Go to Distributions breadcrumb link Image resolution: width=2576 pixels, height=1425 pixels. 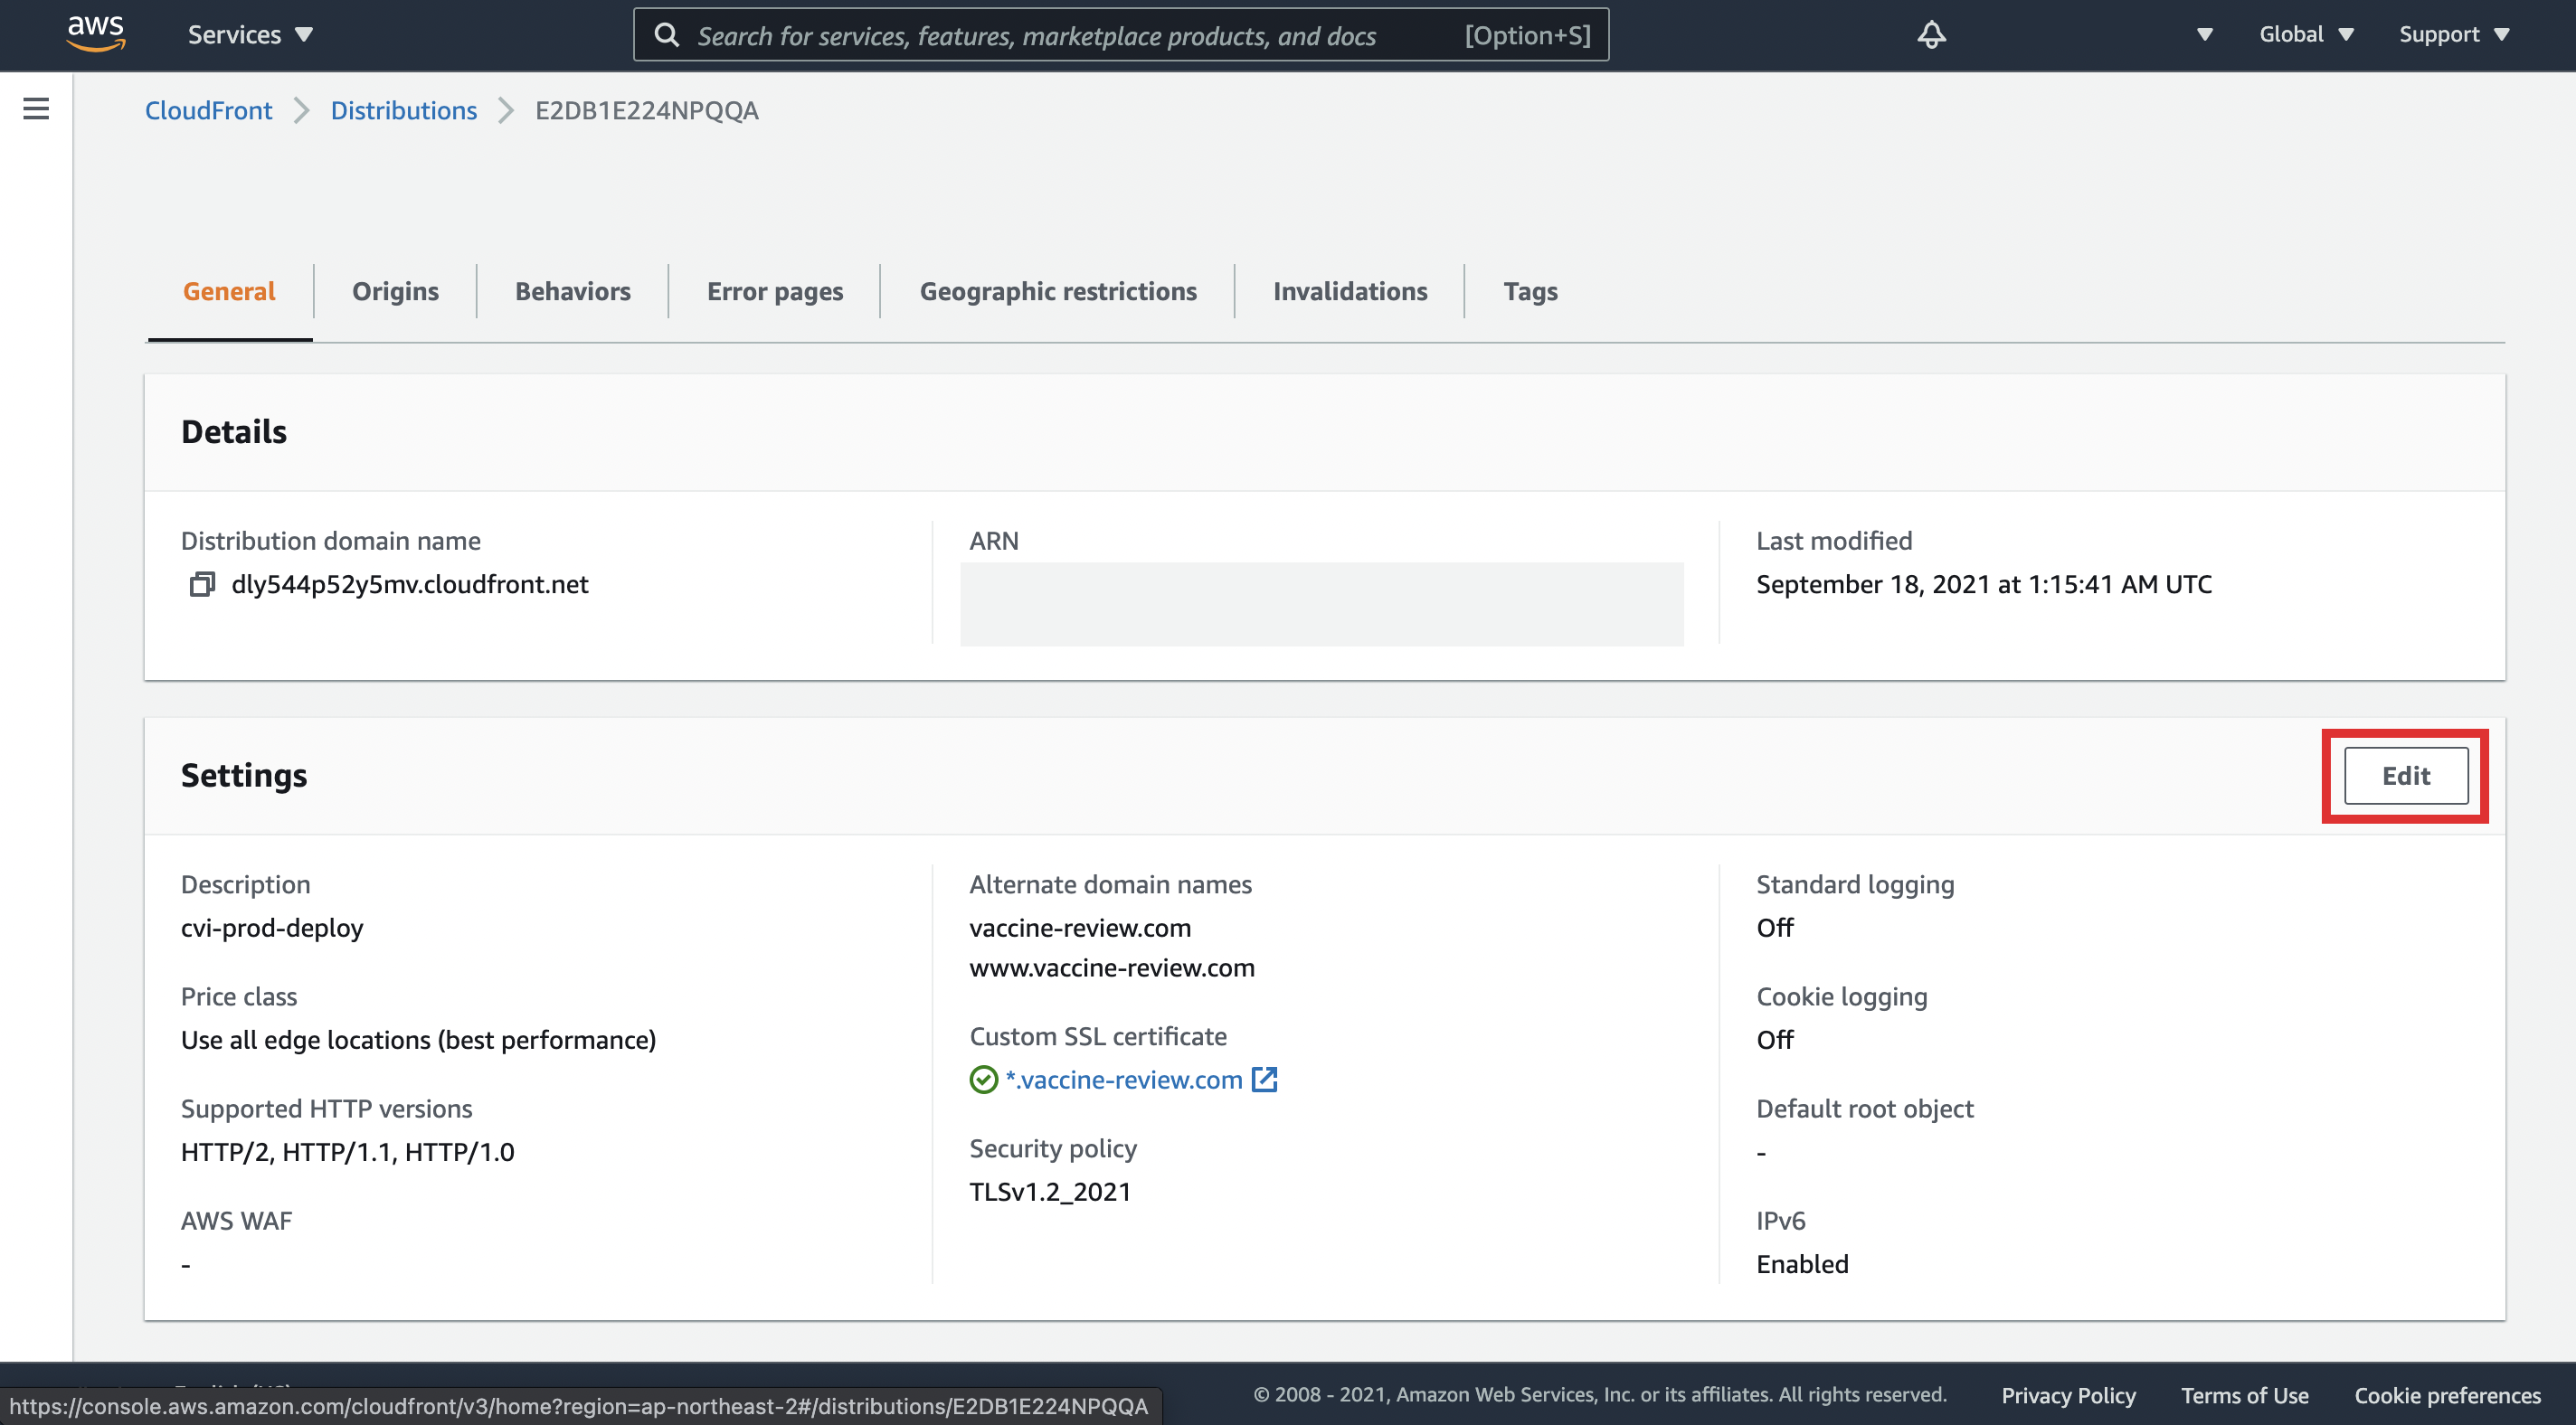click(403, 110)
